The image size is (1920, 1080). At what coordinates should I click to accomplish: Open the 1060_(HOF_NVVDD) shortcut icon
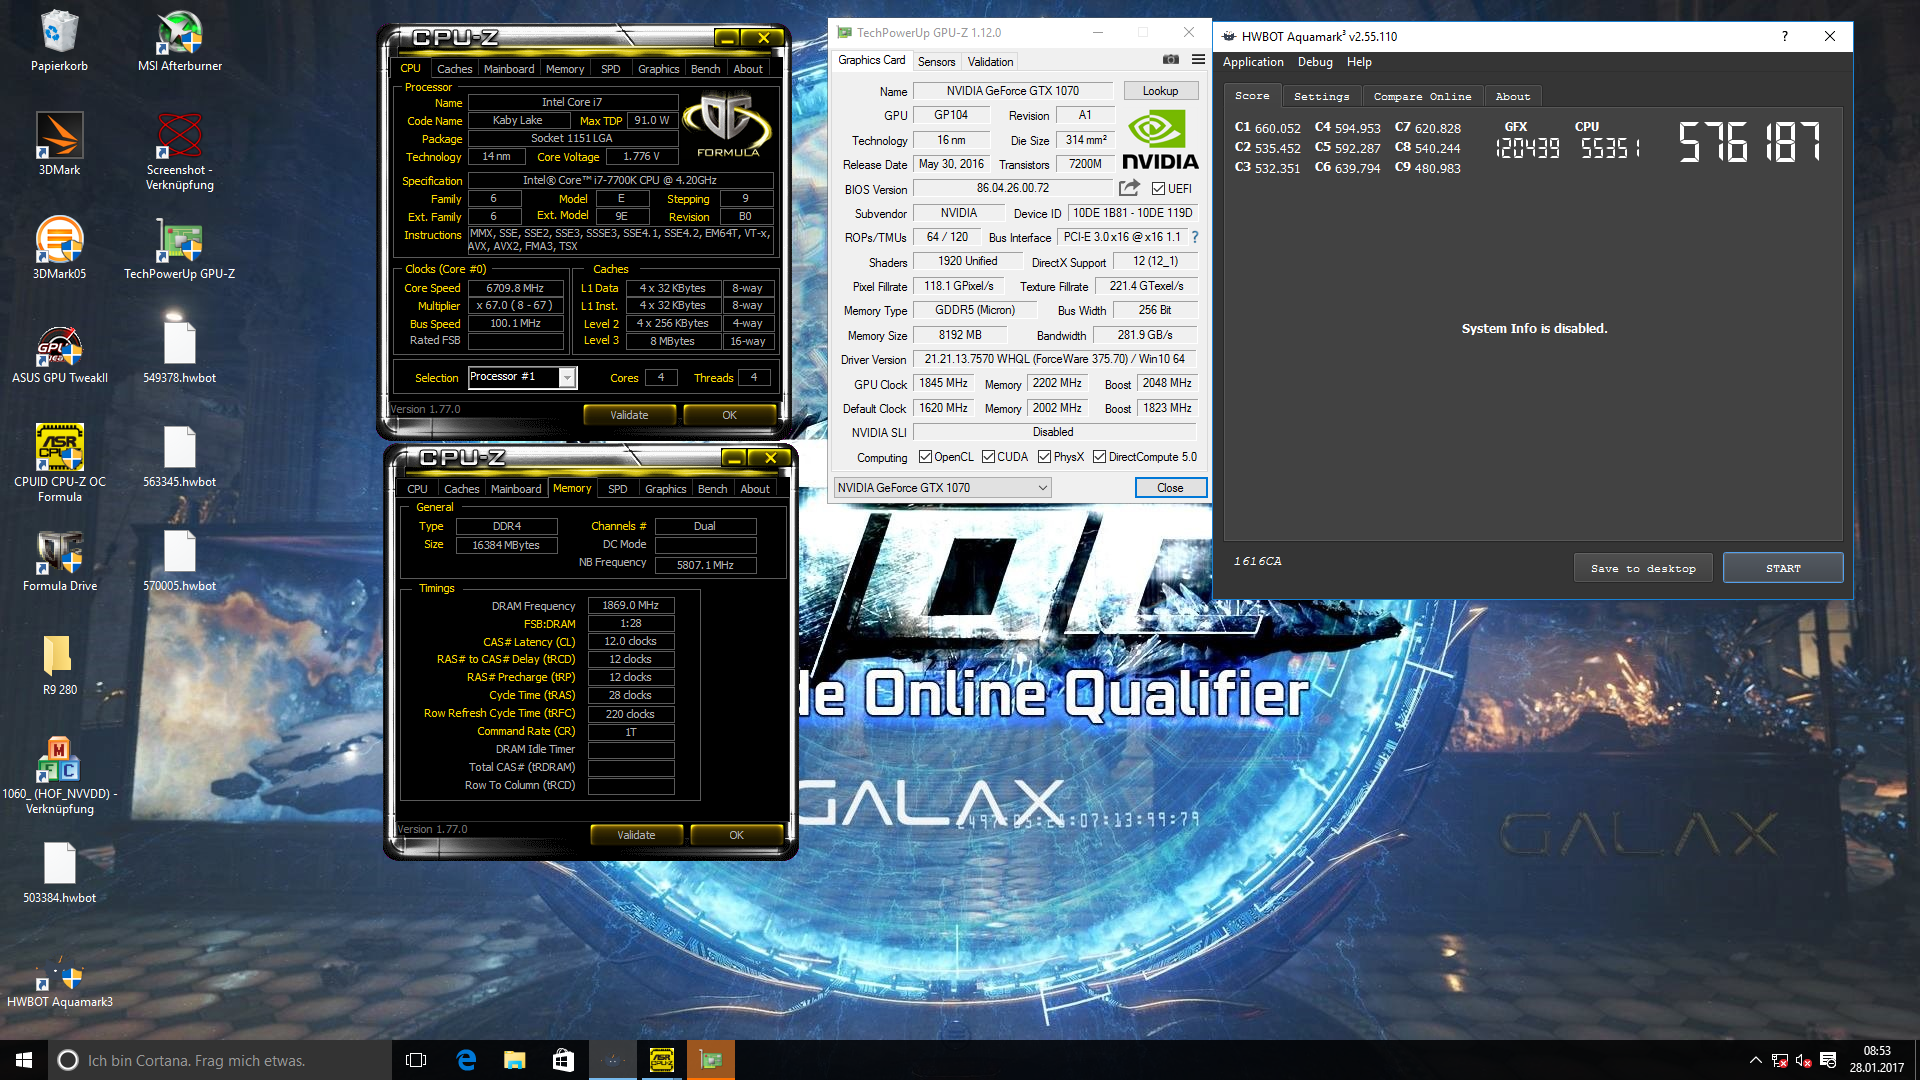coord(59,776)
